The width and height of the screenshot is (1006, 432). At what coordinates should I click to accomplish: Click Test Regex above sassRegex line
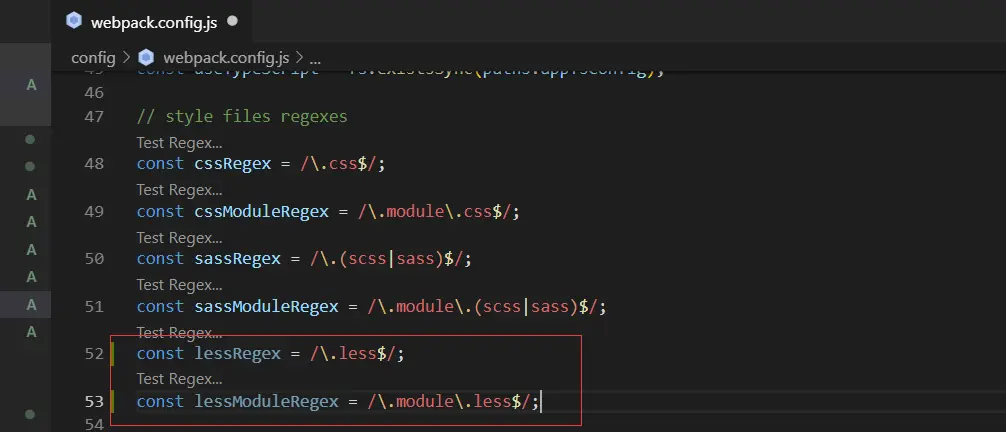coord(180,238)
